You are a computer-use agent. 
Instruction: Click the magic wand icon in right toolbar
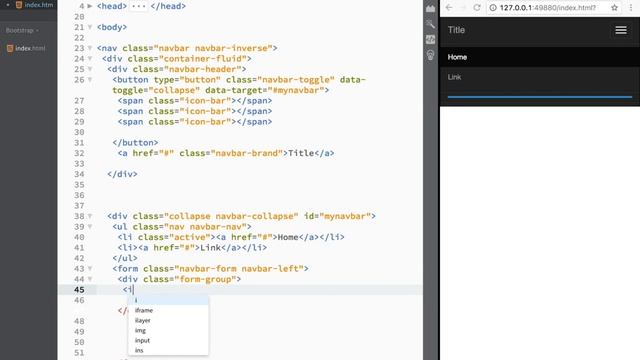pyautogui.click(x=430, y=24)
